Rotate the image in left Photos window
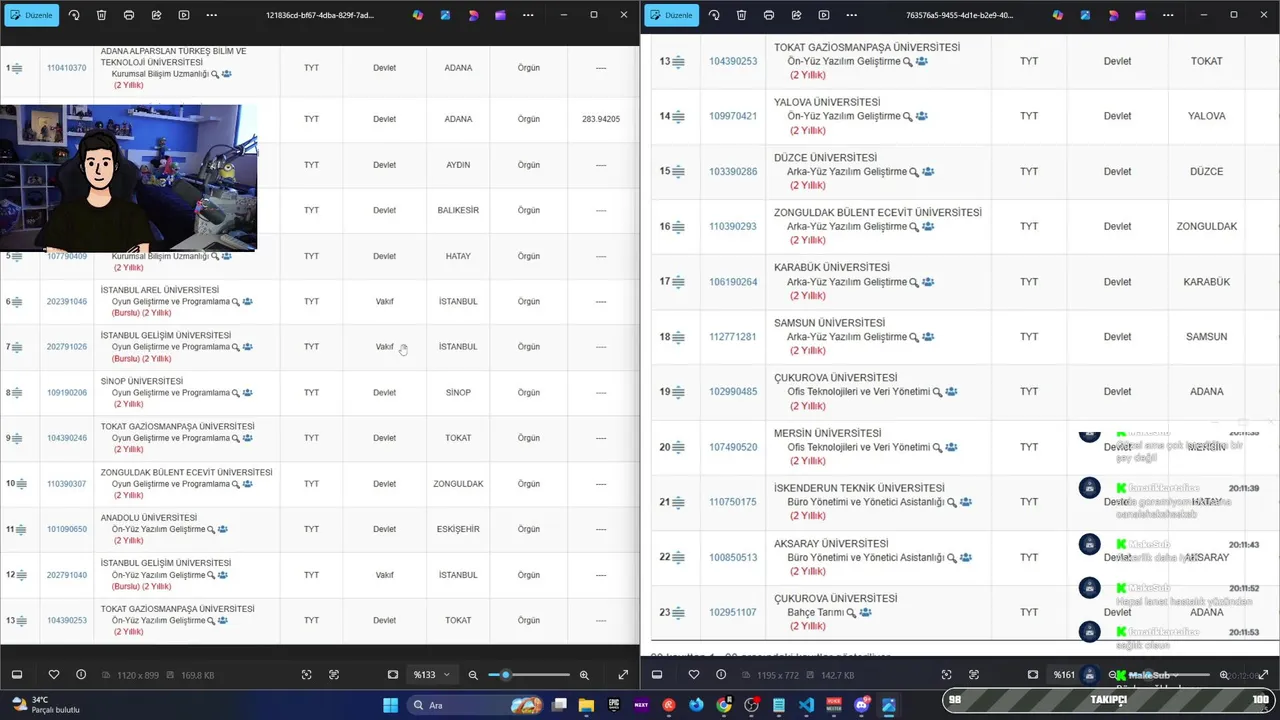Viewport: 1280px width, 720px height. 74,15
